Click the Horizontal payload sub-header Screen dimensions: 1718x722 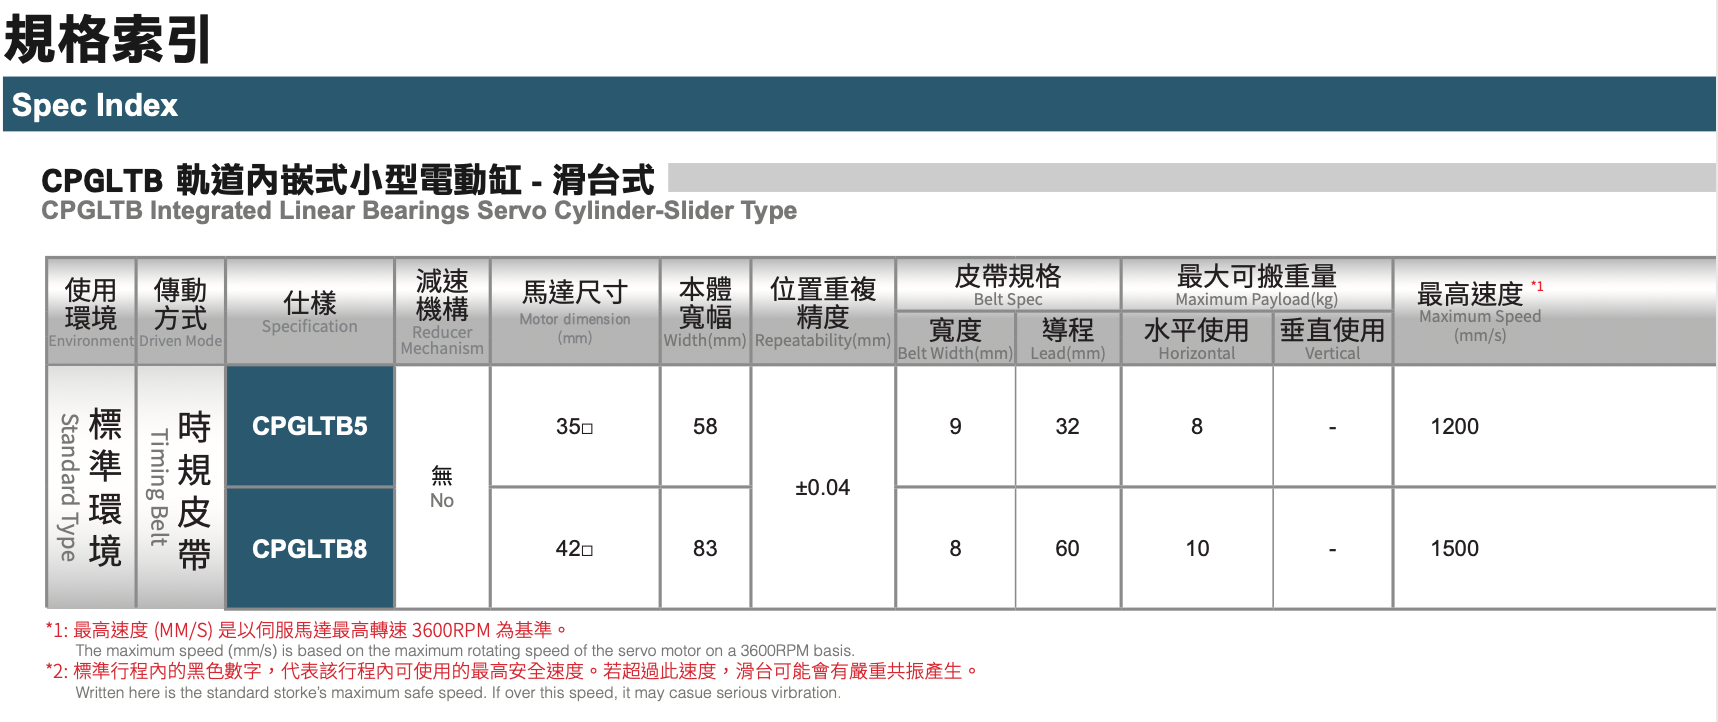coord(1196,339)
